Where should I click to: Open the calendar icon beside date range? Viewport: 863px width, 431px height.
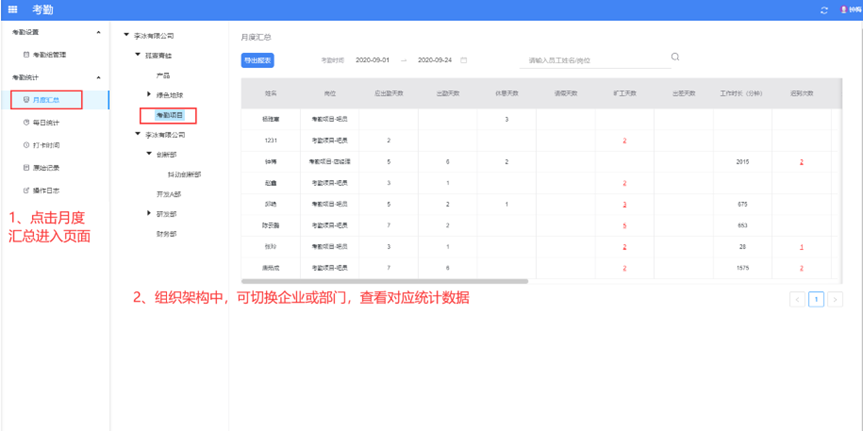point(463,60)
